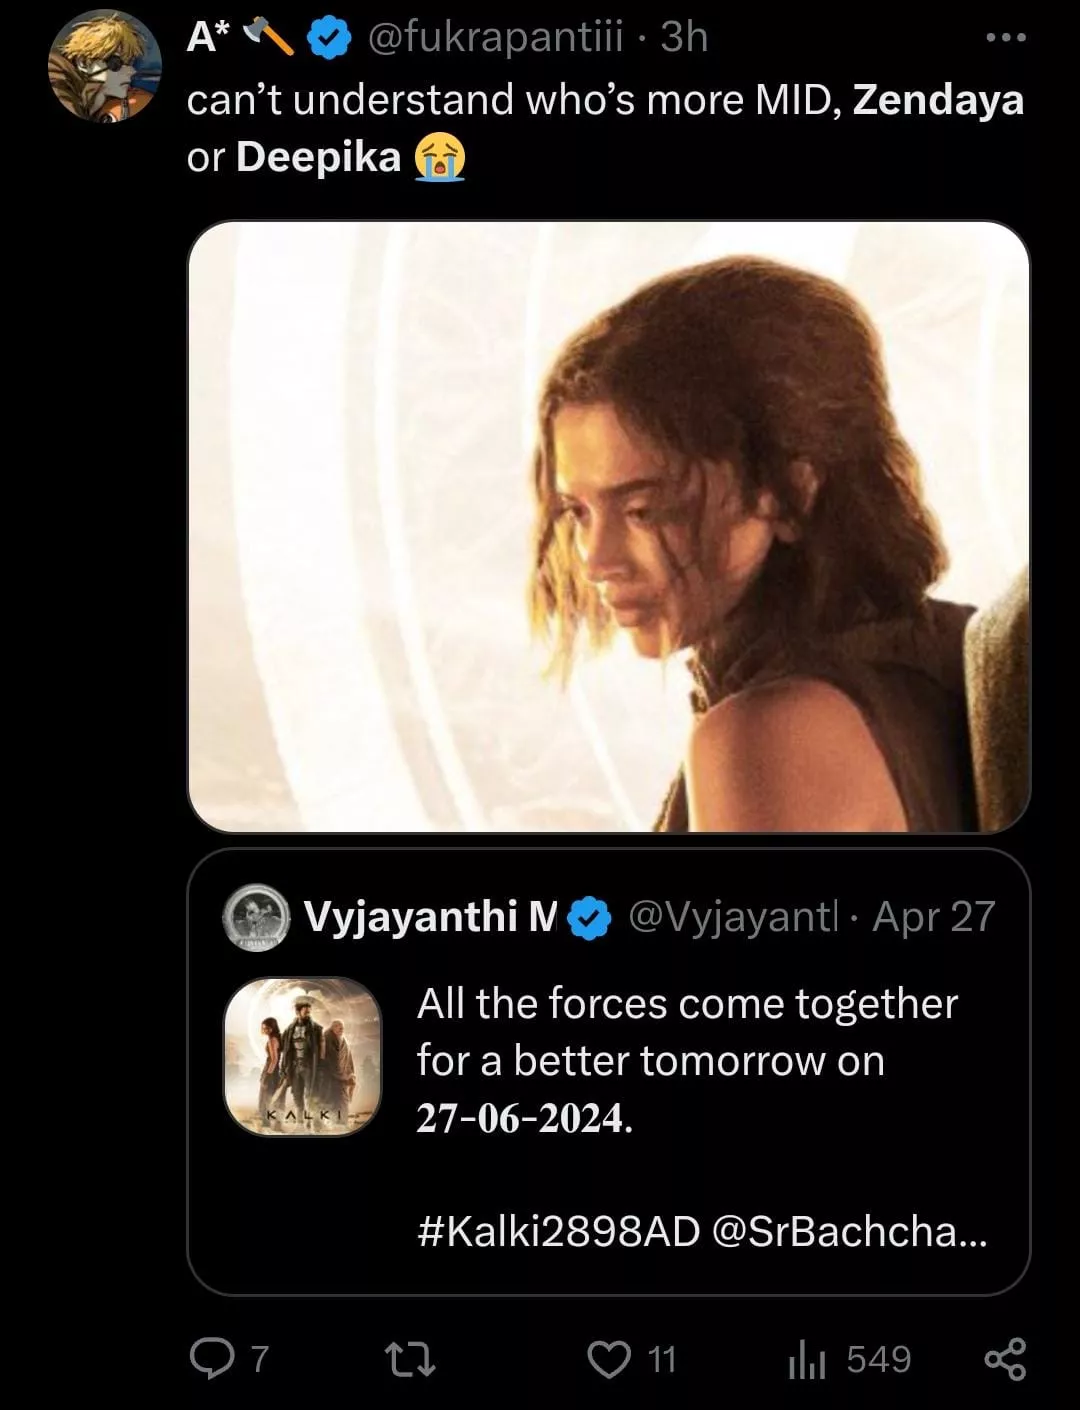Open the quoted tweet text
1080x1410 pixels.
(686, 1060)
